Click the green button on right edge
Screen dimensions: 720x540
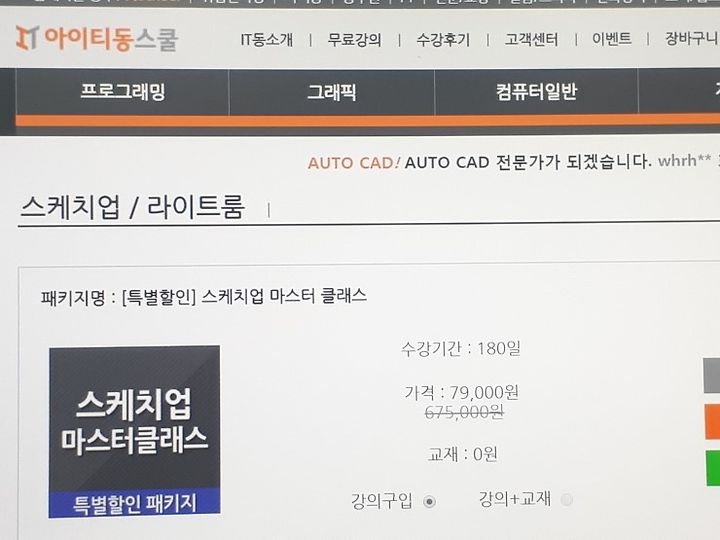713,467
